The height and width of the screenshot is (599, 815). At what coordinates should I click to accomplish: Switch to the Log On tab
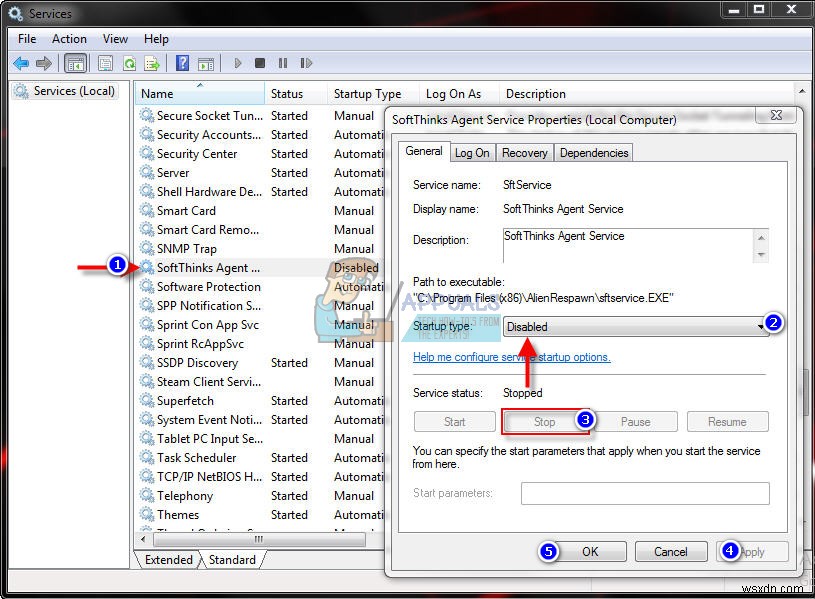(472, 153)
